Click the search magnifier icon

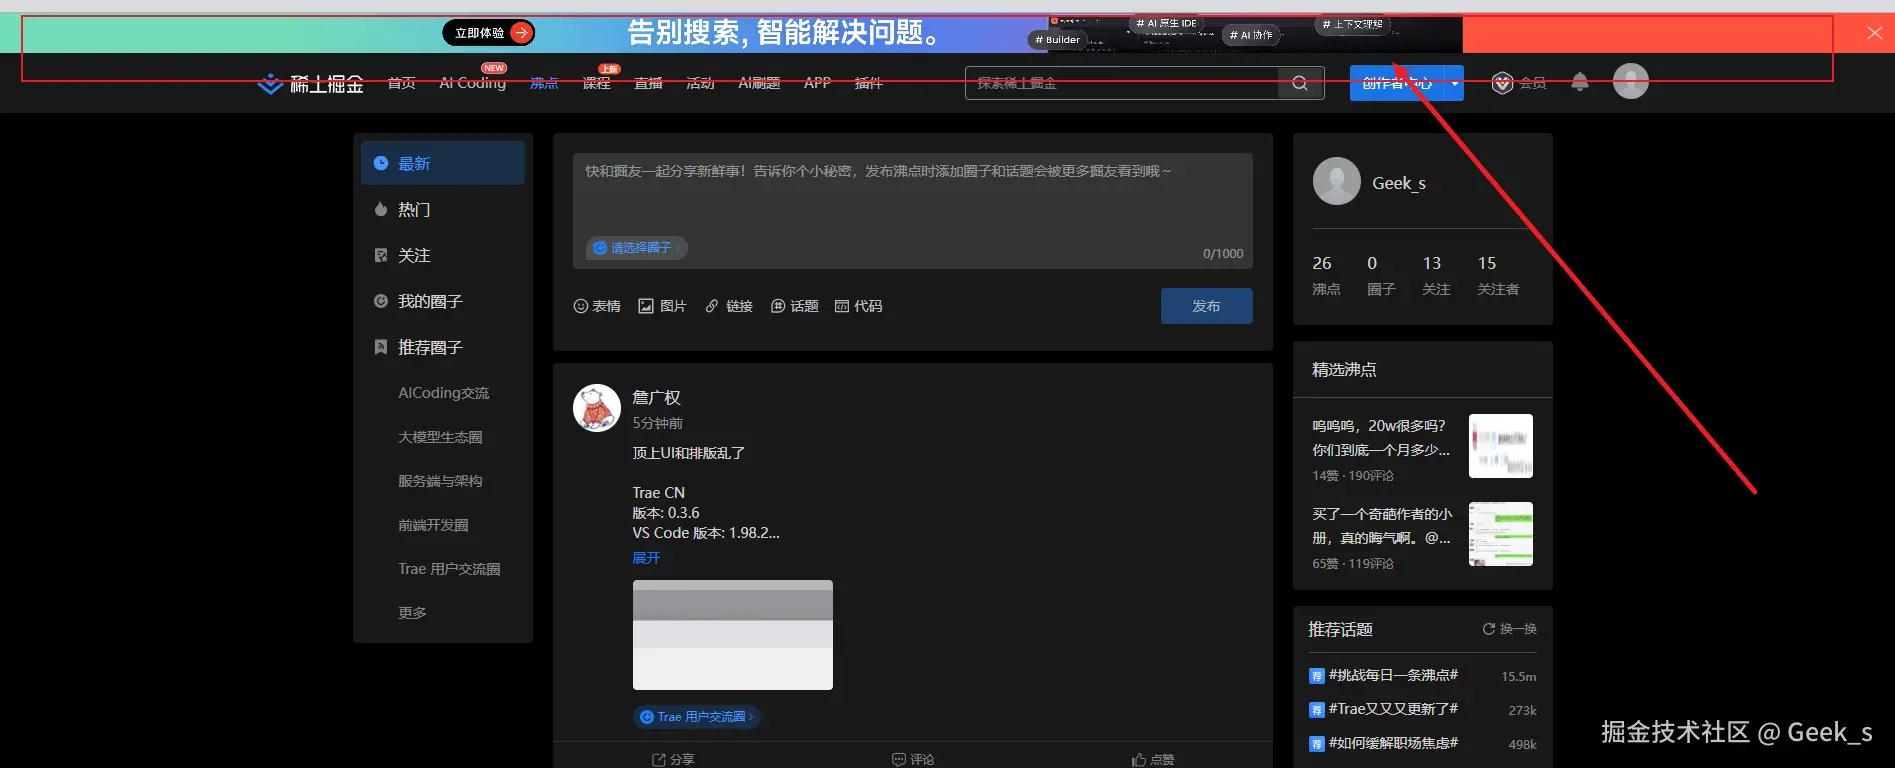[x=1300, y=83]
